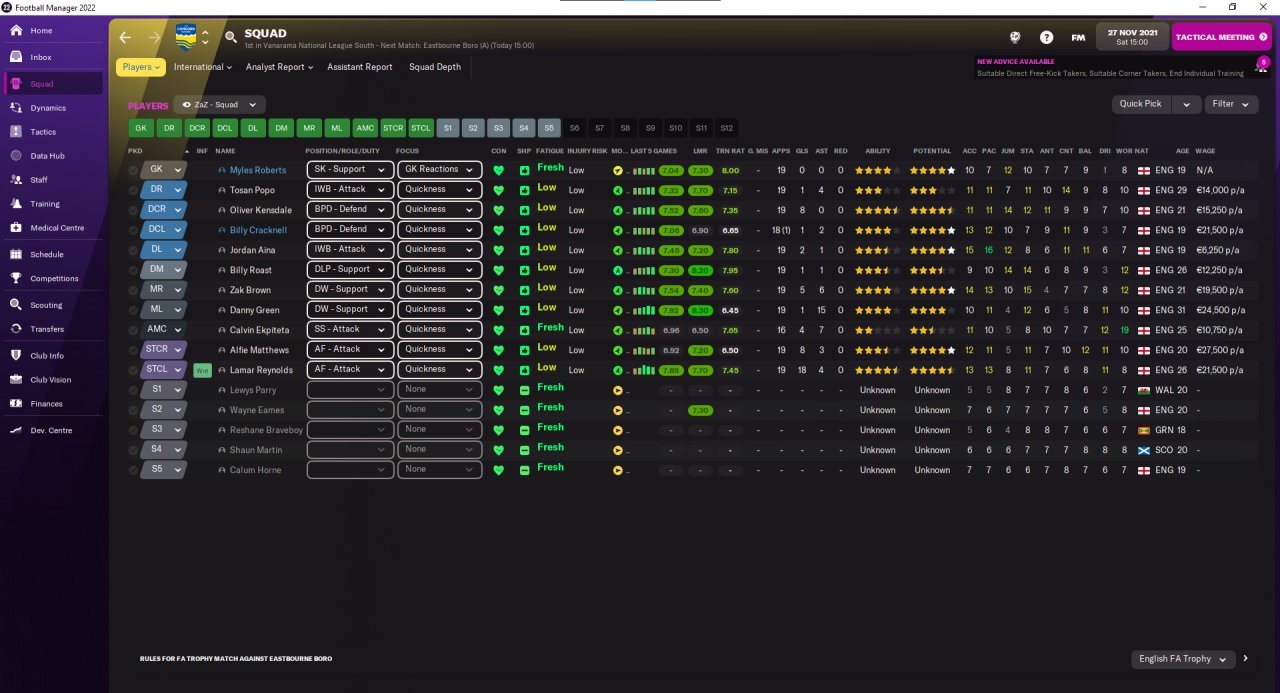Image resolution: width=1280 pixels, height=693 pixels.
Task: Open the Staff icon in sidebar
Action: coord(16,180)
